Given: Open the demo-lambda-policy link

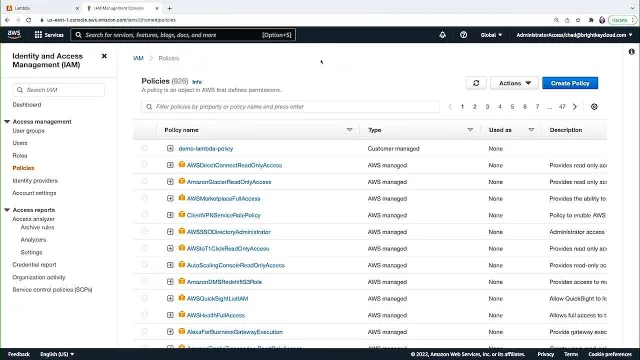Looking at the screenshot, I should 206,149.
